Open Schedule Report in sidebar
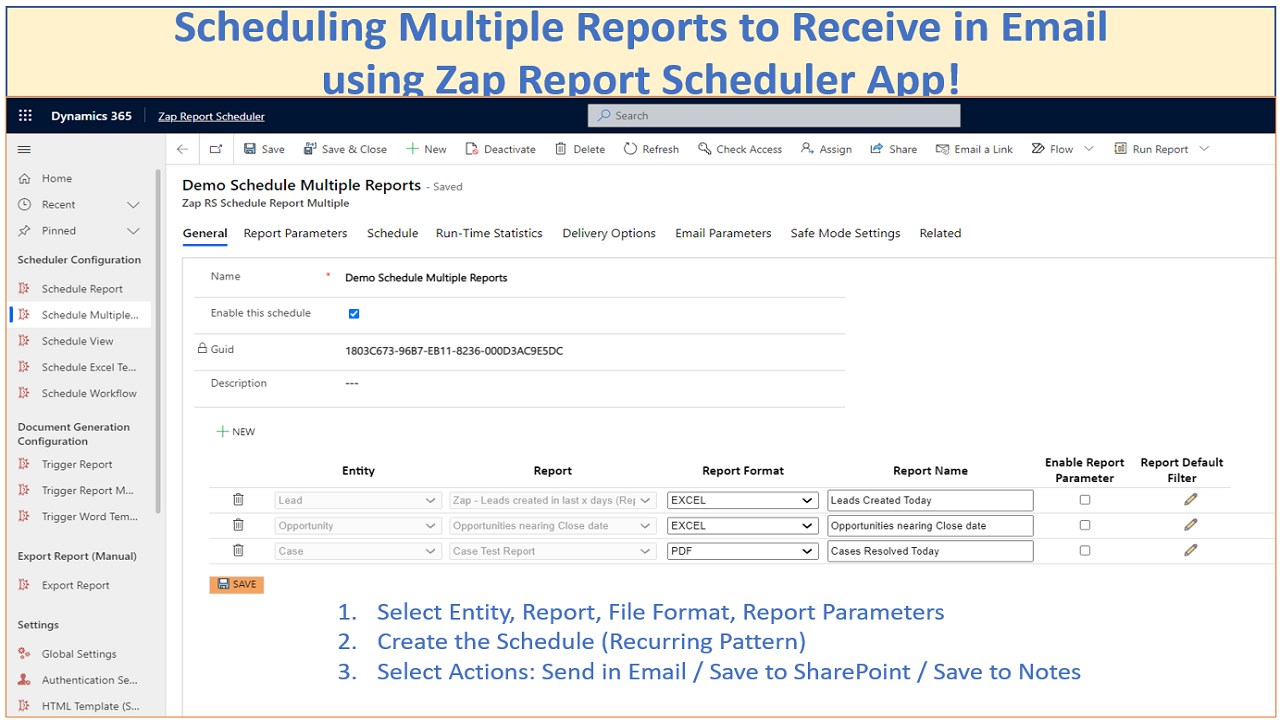 [82, 289]
